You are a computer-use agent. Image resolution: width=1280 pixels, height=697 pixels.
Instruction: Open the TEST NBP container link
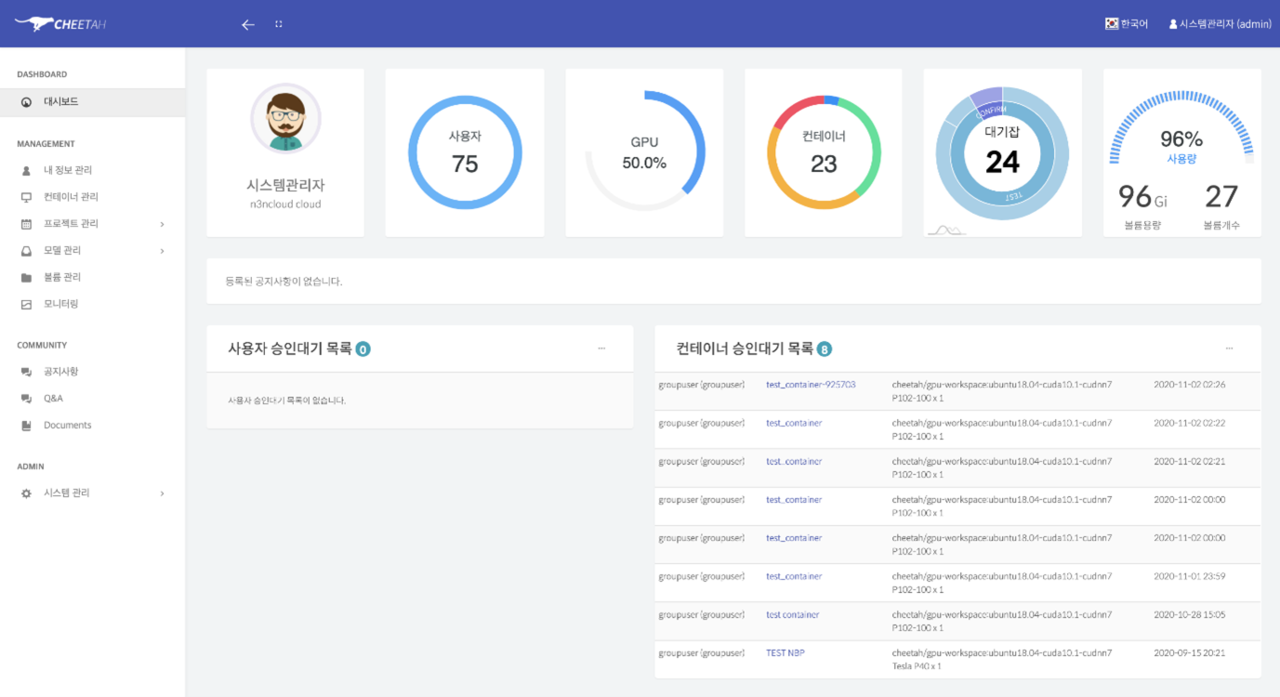785,653
